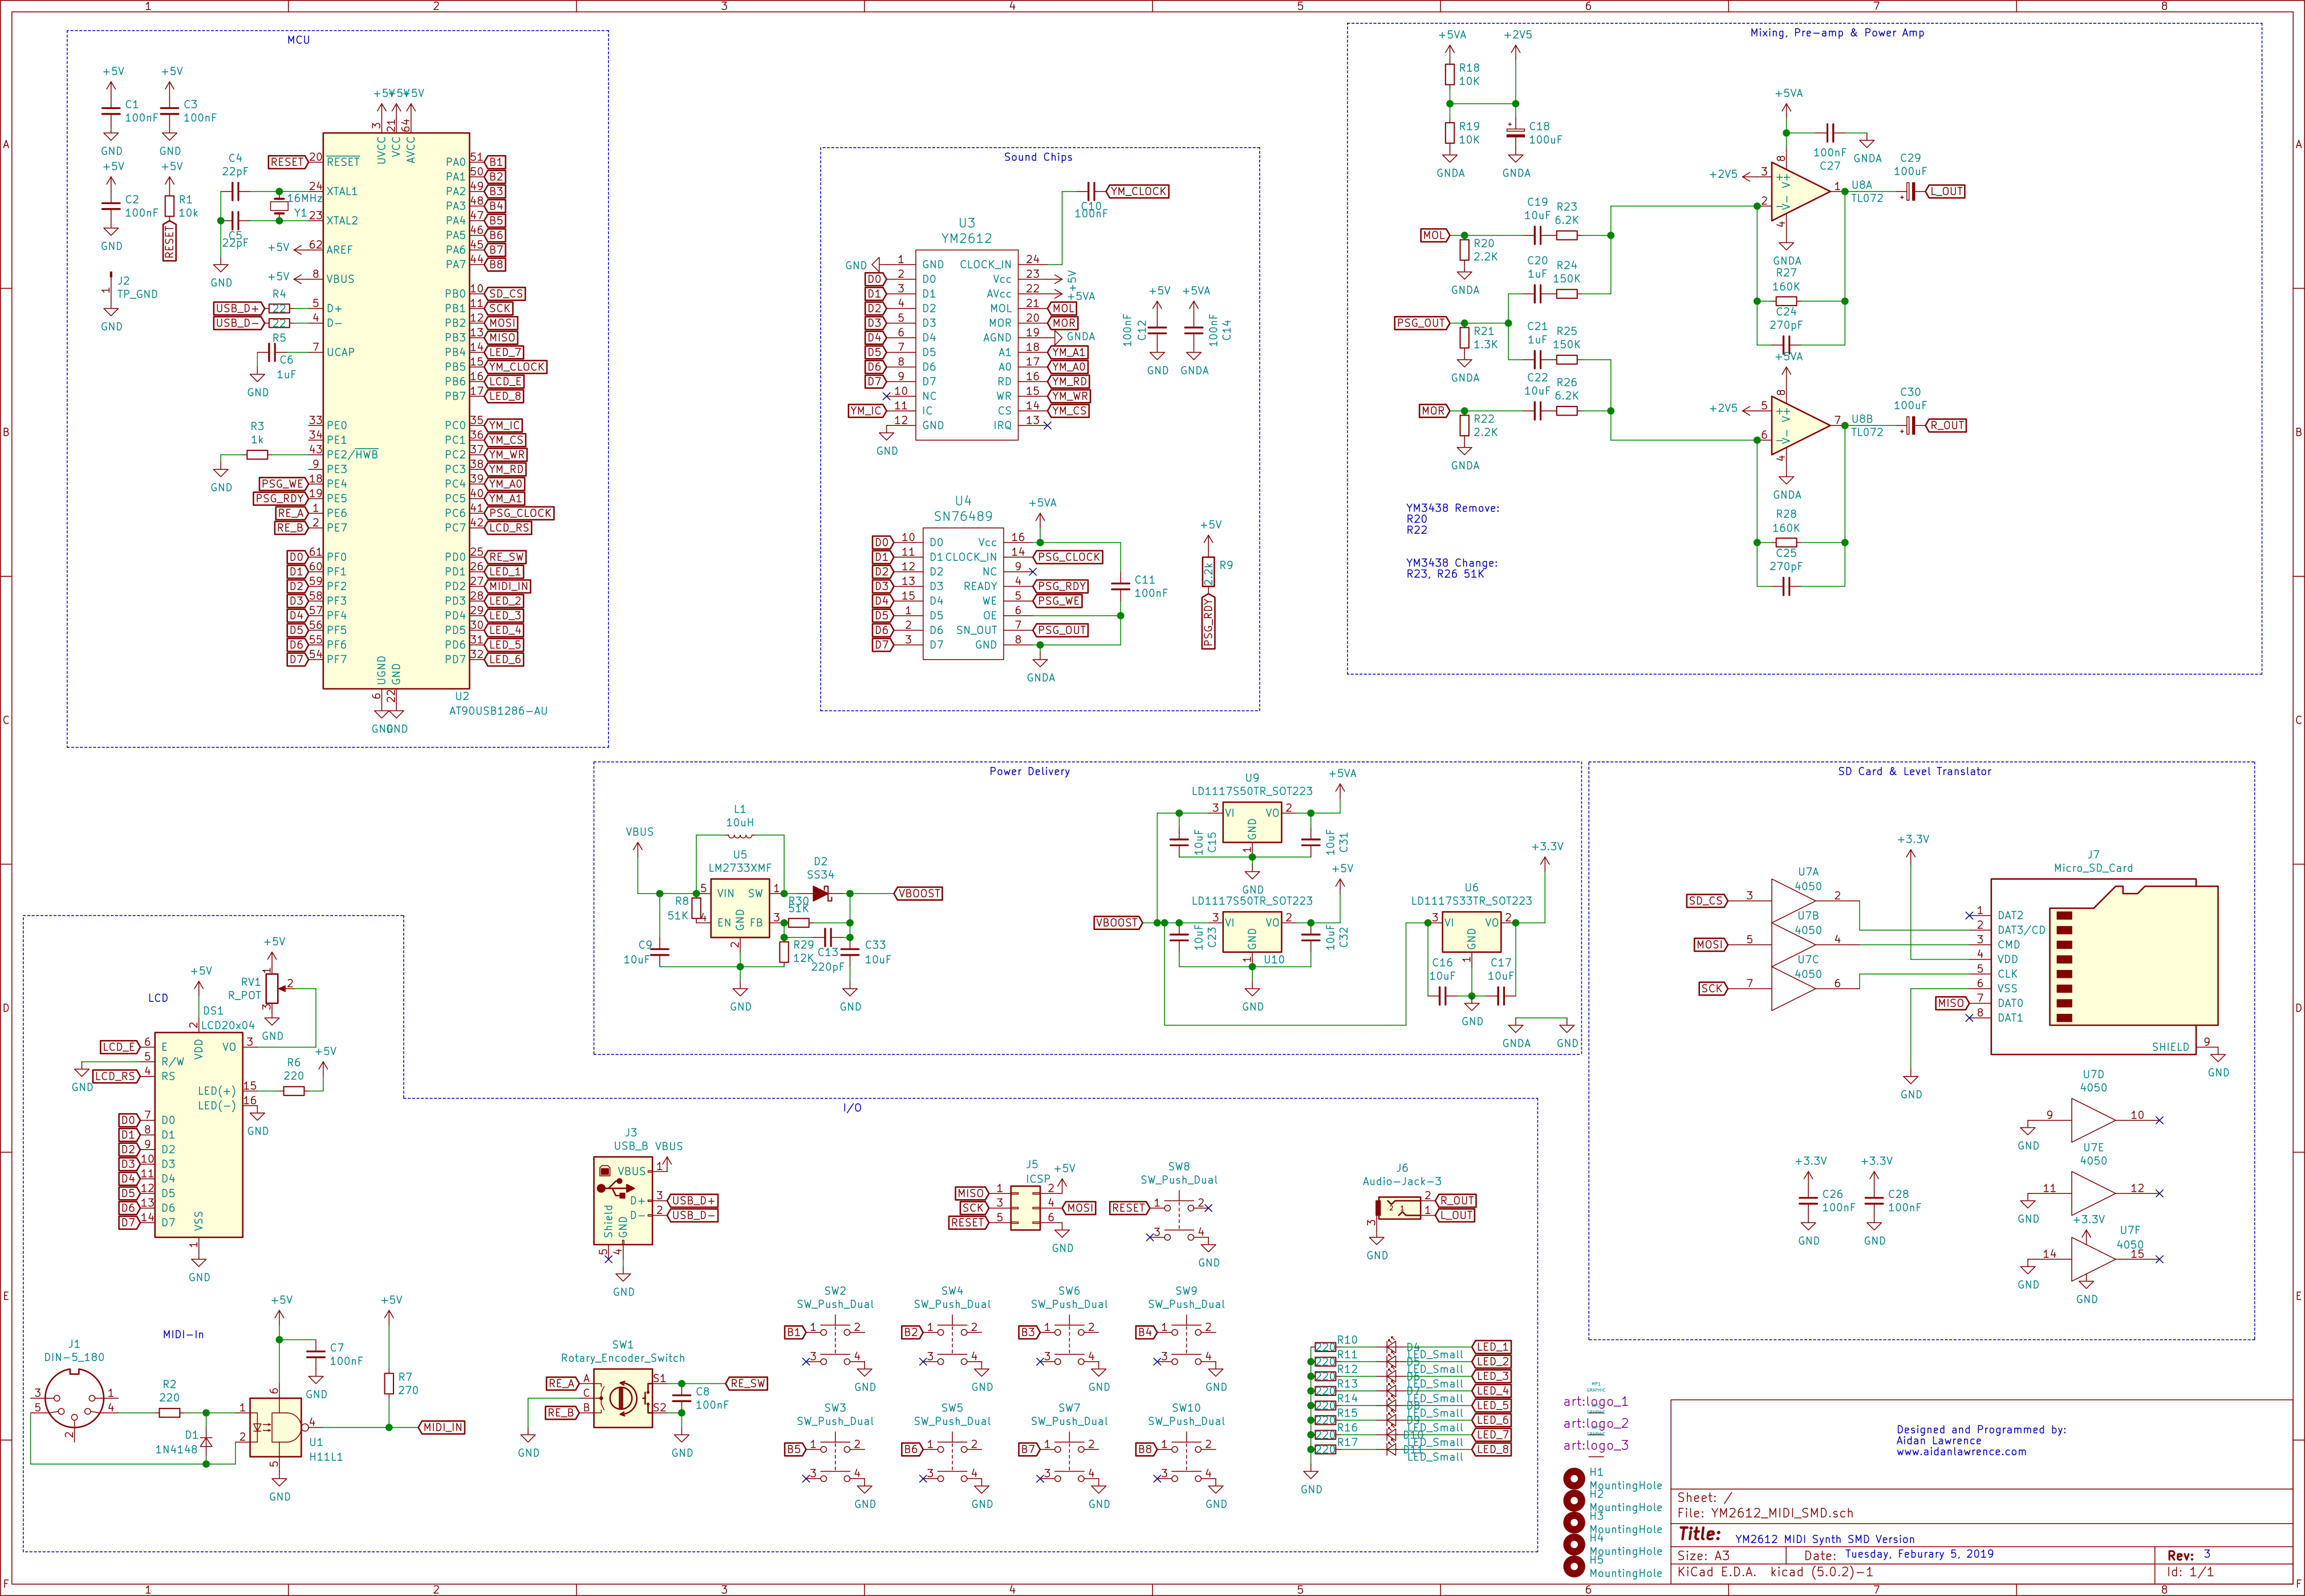Click the SW1 rotary encoder symbol
This screenshot has width=2305, height=1596.
tap(622, 1397)
